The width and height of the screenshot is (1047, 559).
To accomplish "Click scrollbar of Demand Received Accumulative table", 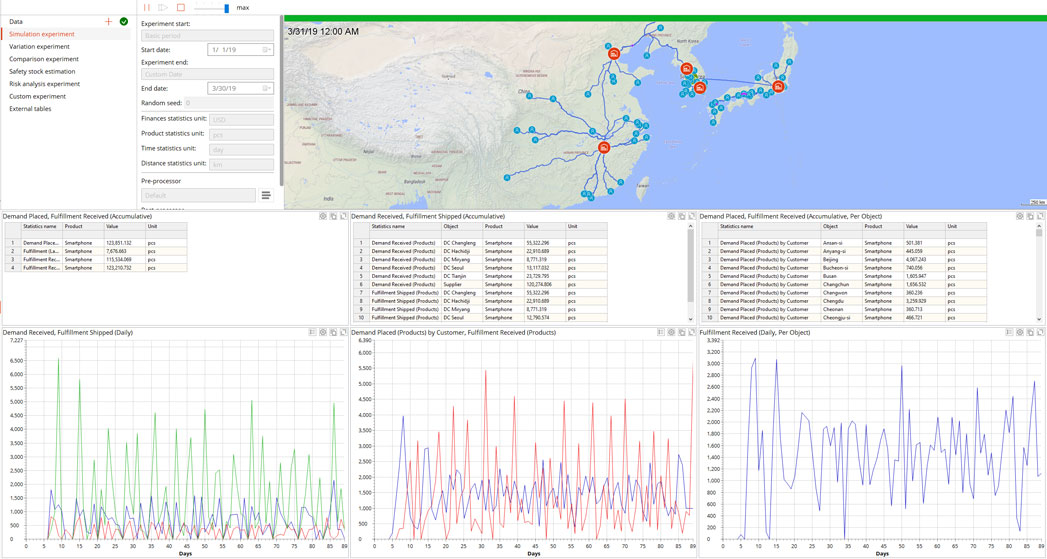I will click(x=691, y=266).
